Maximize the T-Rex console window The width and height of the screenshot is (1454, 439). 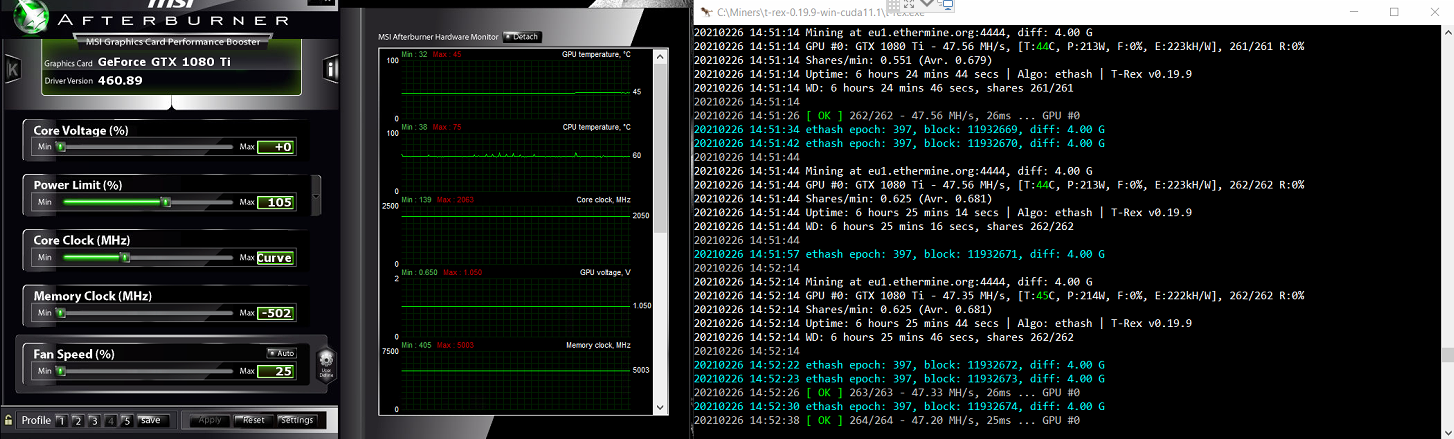click(1394, 12)
